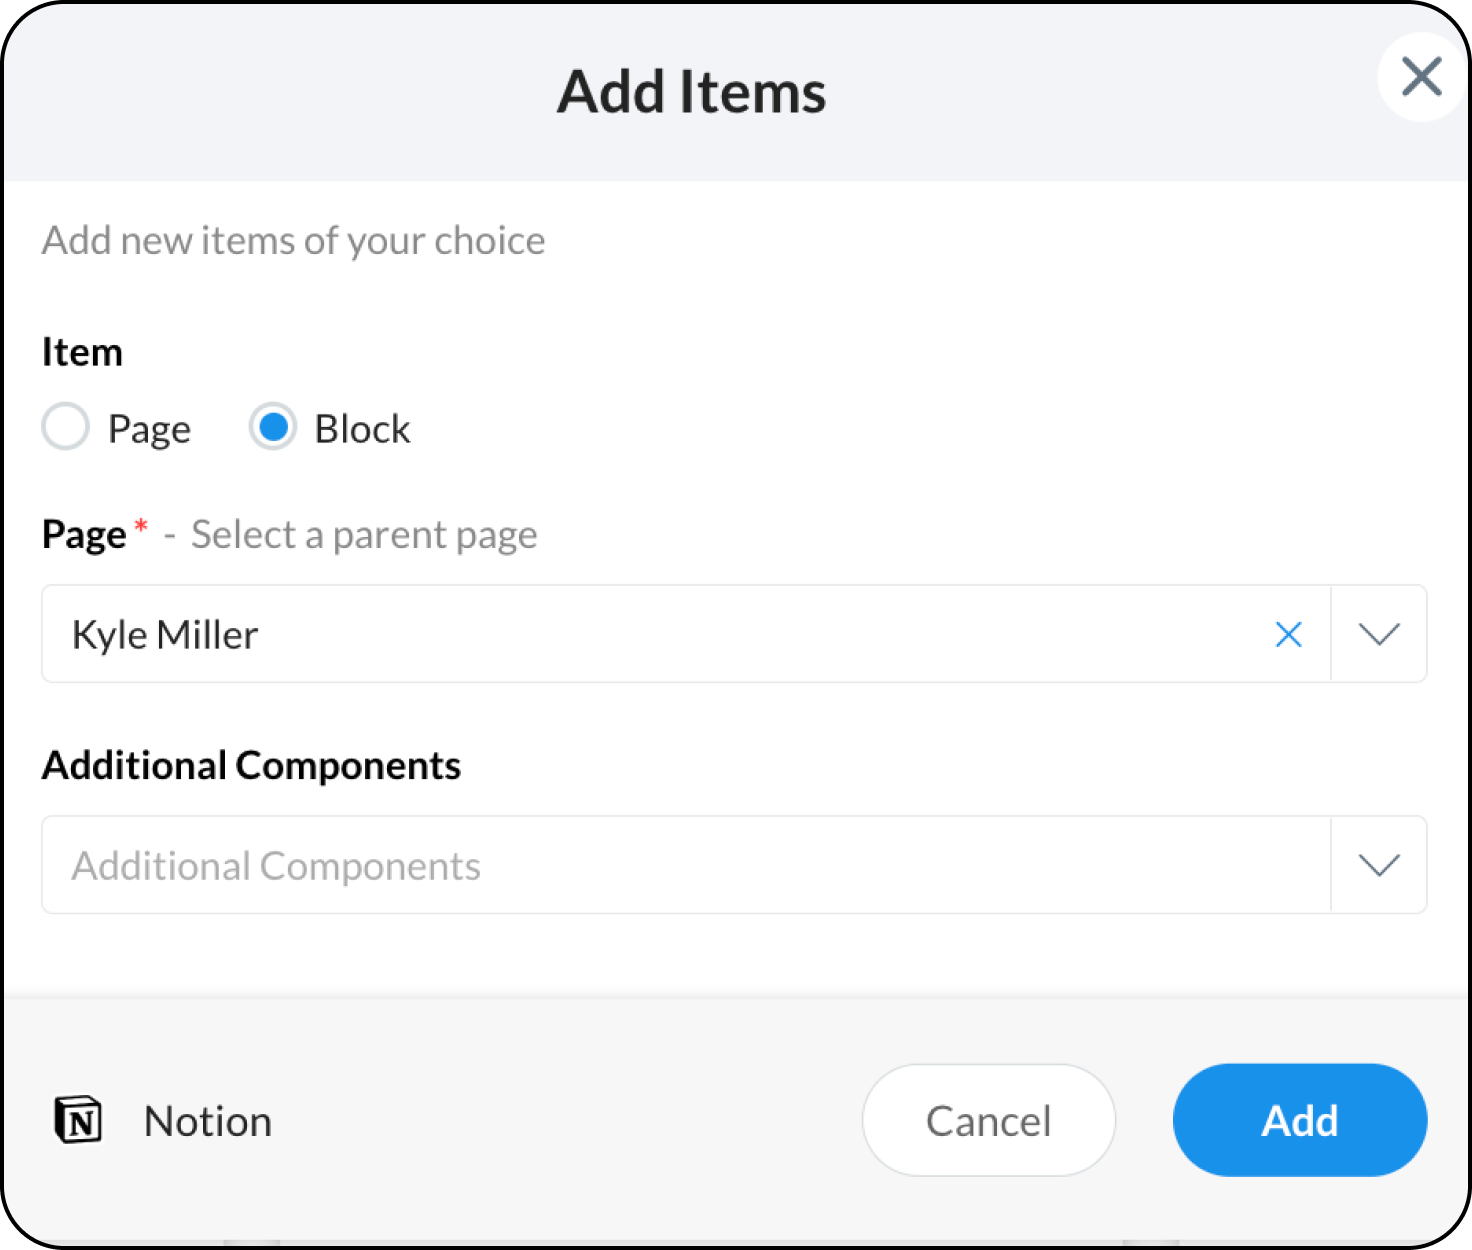Viewport: 1472px width, 1250px height.
Task: Select the Block radio button
Action: click(x=273, y=427)
